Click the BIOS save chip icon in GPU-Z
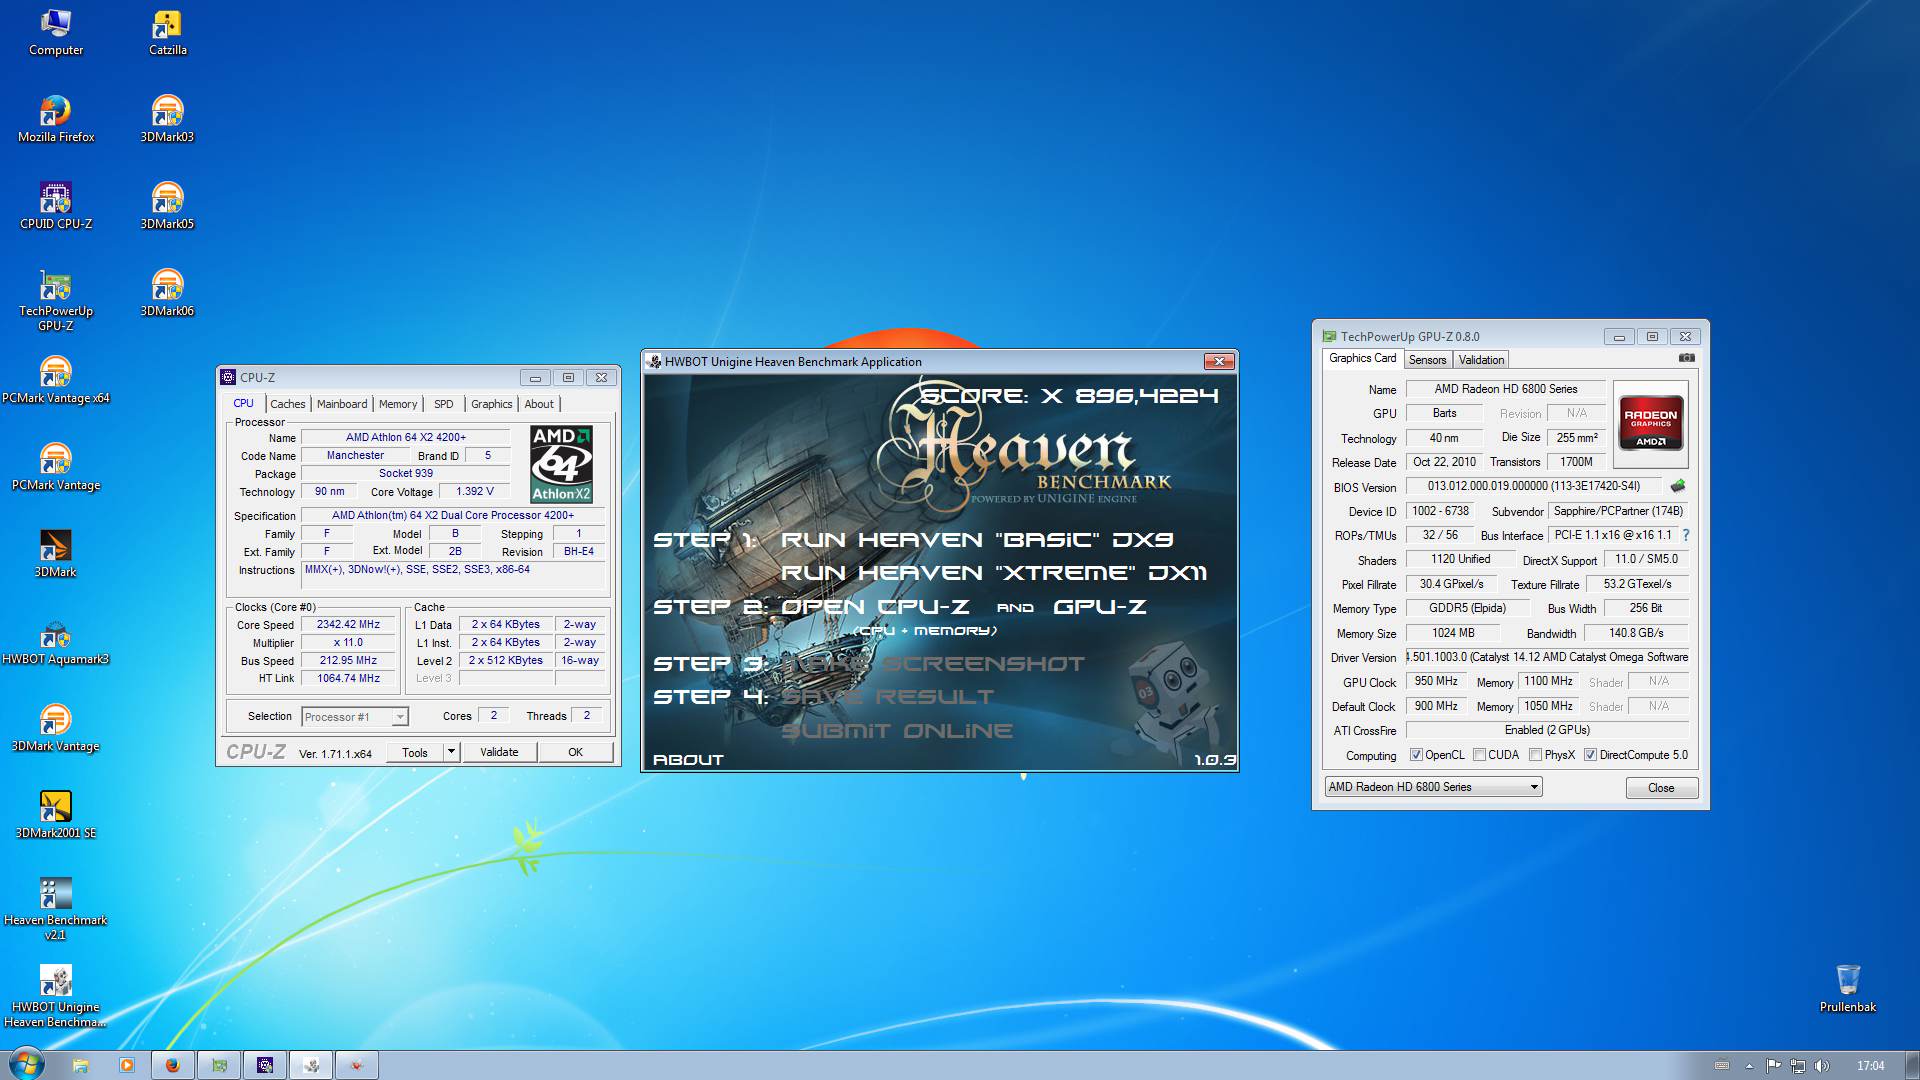1920x1080 pixels. coord(1677,486)
